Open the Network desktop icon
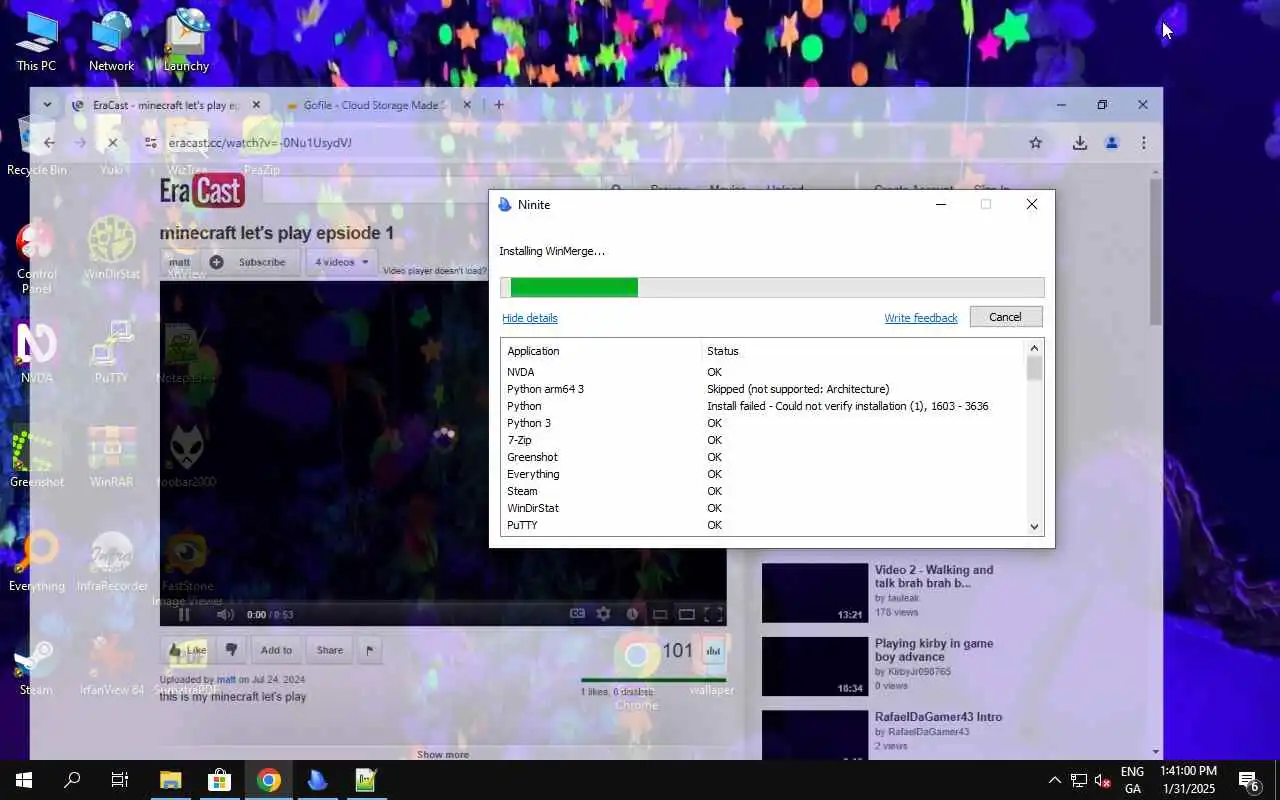 [x=111, y=40]
